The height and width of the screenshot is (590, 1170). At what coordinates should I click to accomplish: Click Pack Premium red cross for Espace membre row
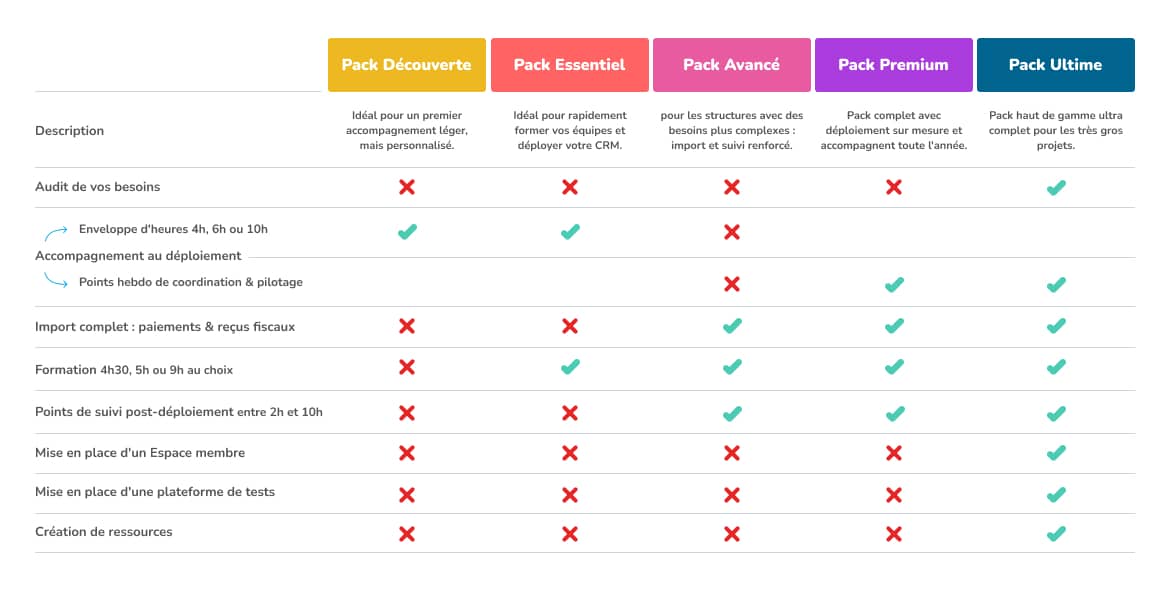pyautogui.click(x=894, y=453)
